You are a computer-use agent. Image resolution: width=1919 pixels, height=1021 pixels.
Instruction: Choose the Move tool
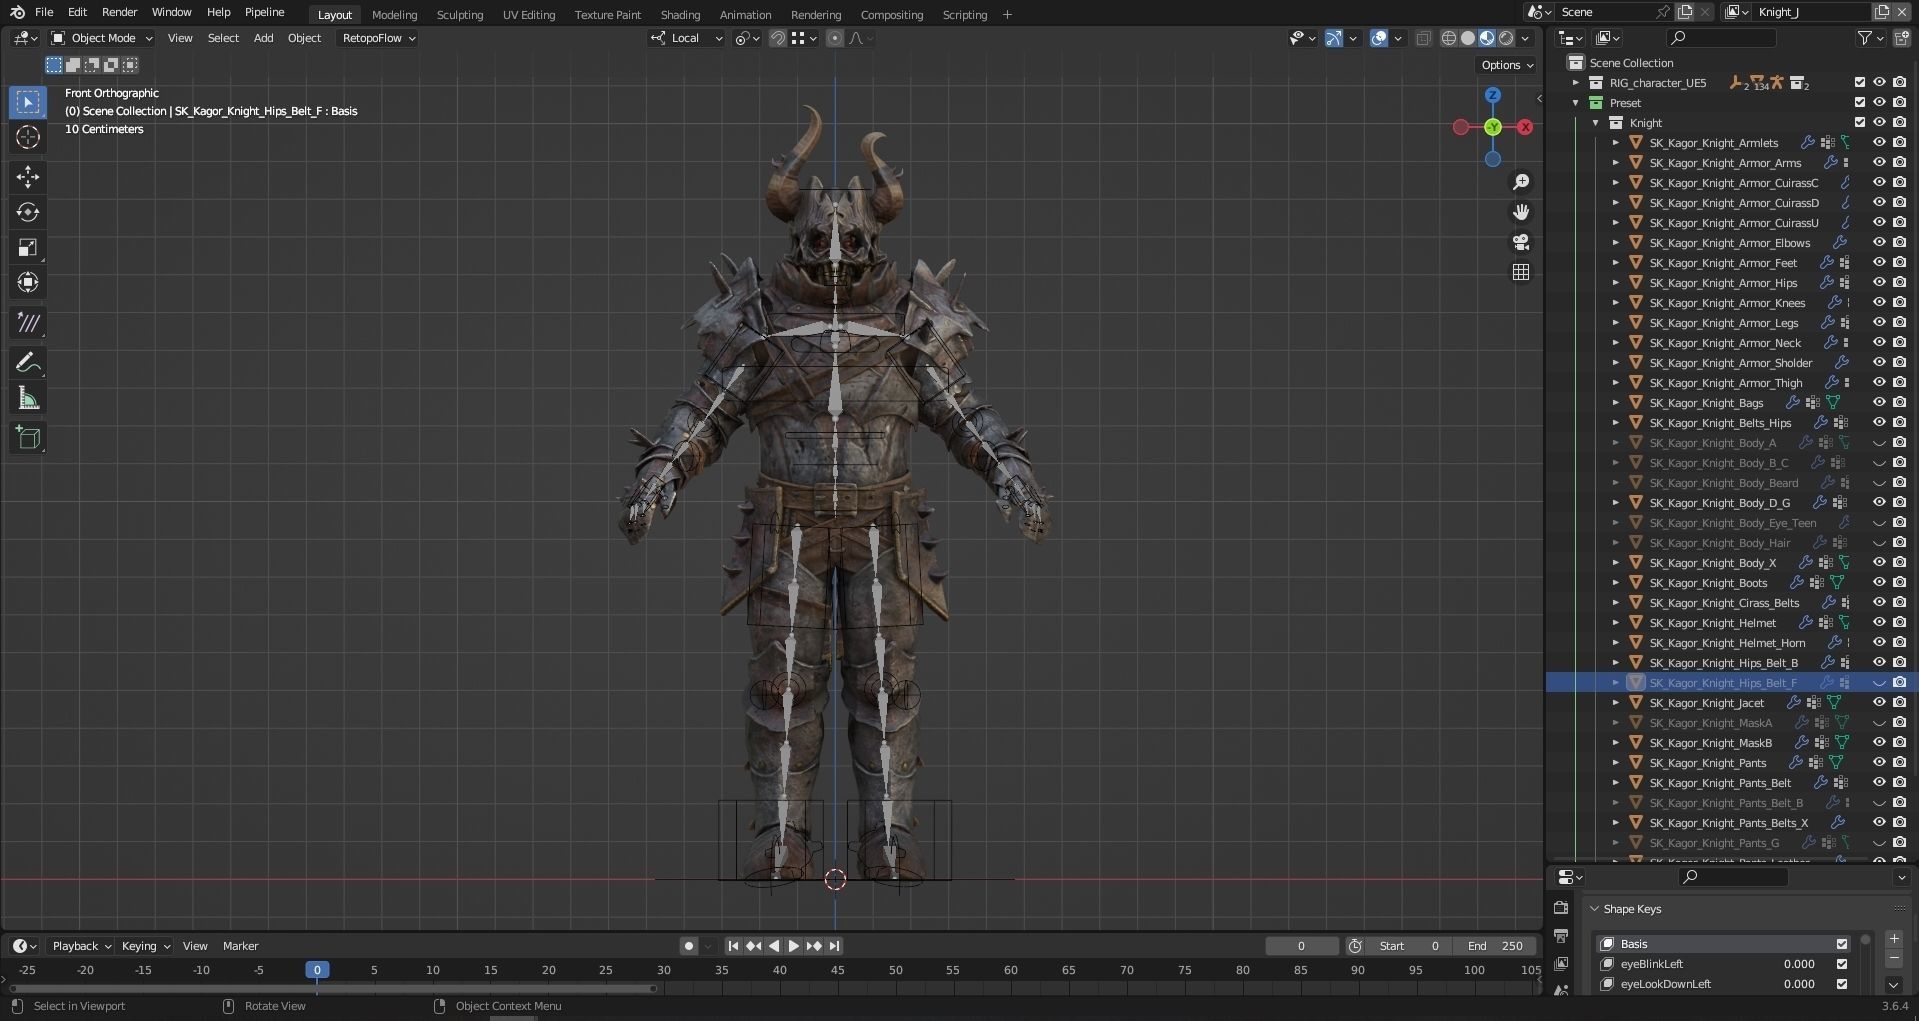pyautogui.click(x=28, y=177)
